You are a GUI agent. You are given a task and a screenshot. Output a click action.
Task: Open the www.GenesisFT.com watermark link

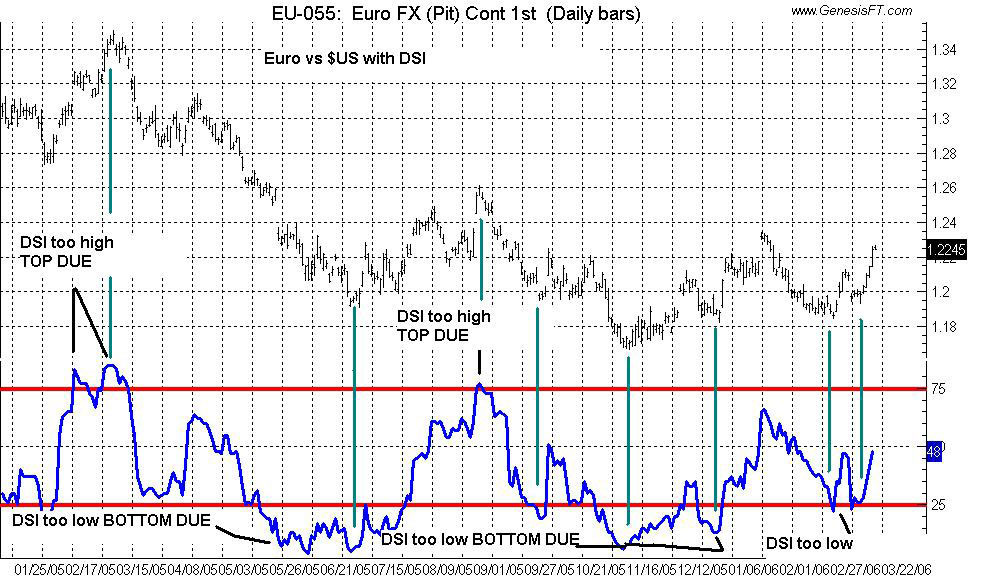(x=851, y=10)
